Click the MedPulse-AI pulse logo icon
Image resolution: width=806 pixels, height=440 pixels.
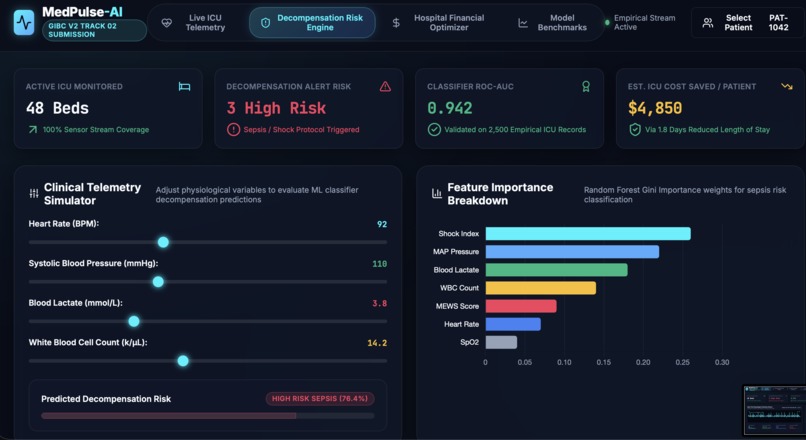point(24,23)
